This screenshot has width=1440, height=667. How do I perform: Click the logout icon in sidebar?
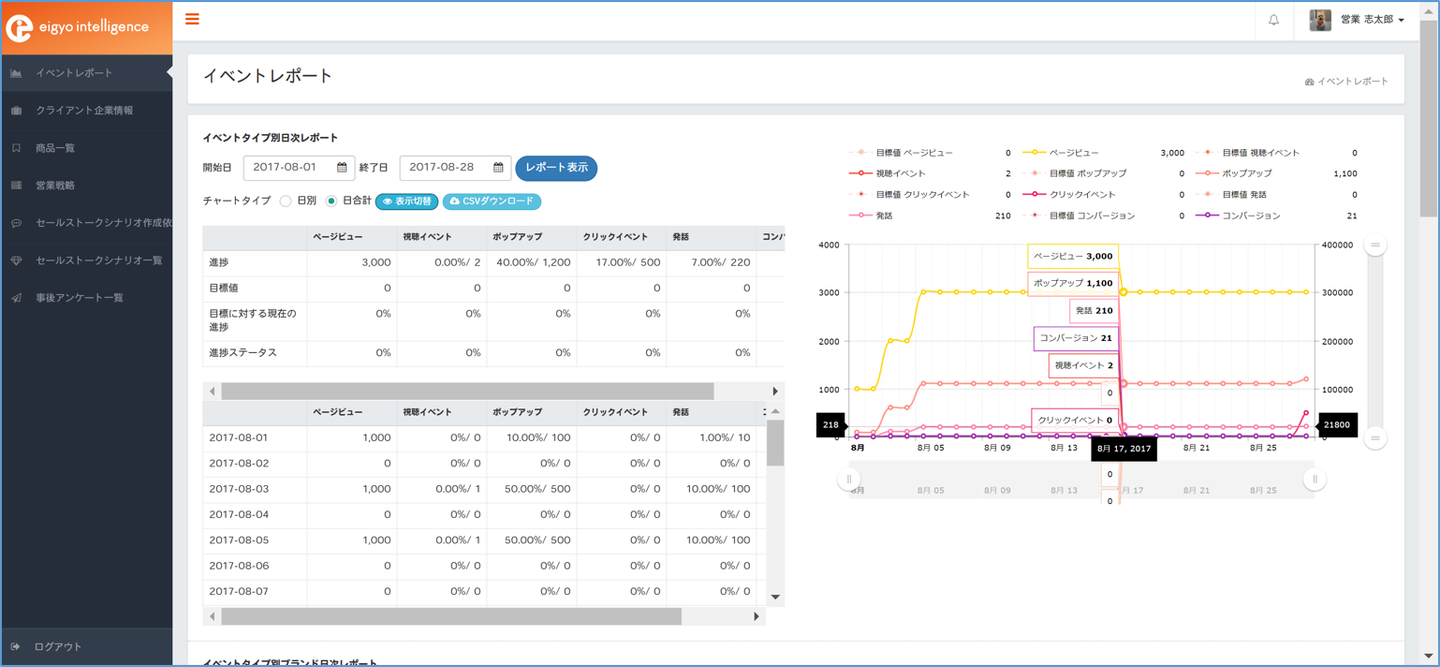click(x=16, y=647)
